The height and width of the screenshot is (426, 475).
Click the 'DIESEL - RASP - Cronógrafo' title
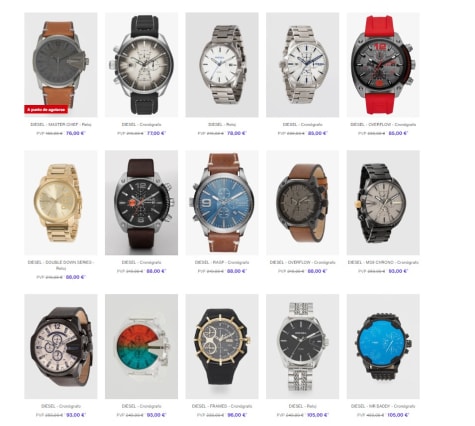[222, 262]
